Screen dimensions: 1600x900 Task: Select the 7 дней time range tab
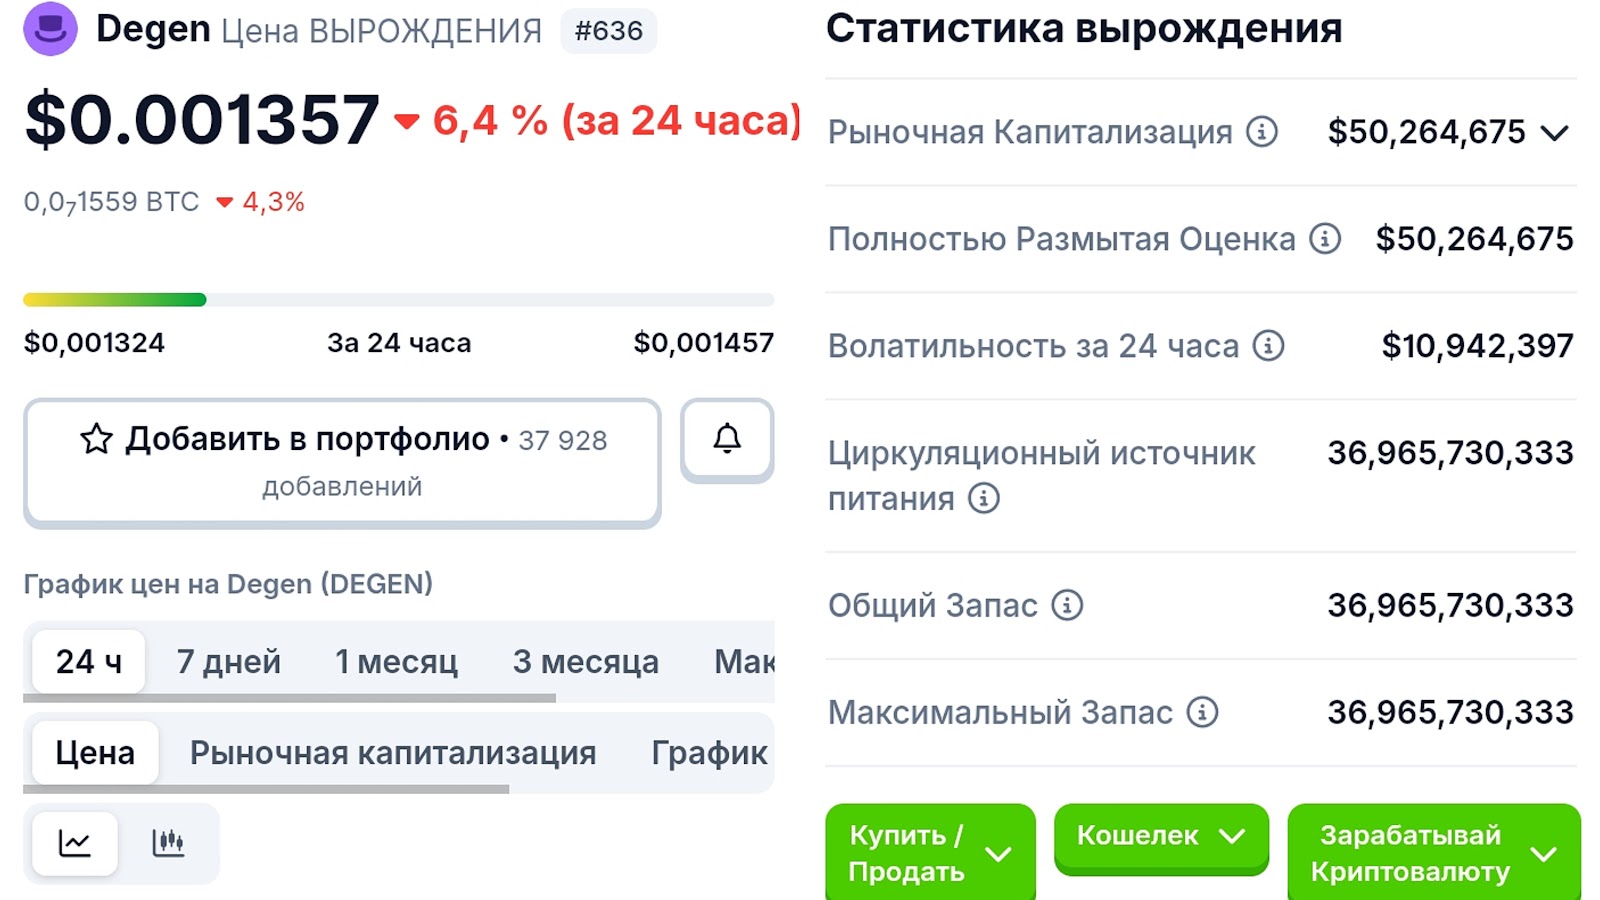click(x=228, y=662)
